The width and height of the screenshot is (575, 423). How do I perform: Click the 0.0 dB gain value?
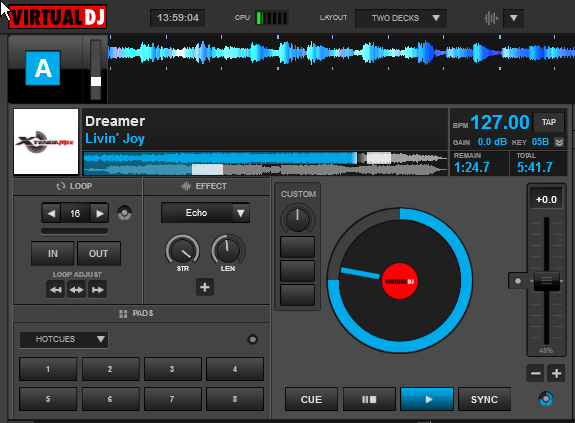tap(492, 142)
